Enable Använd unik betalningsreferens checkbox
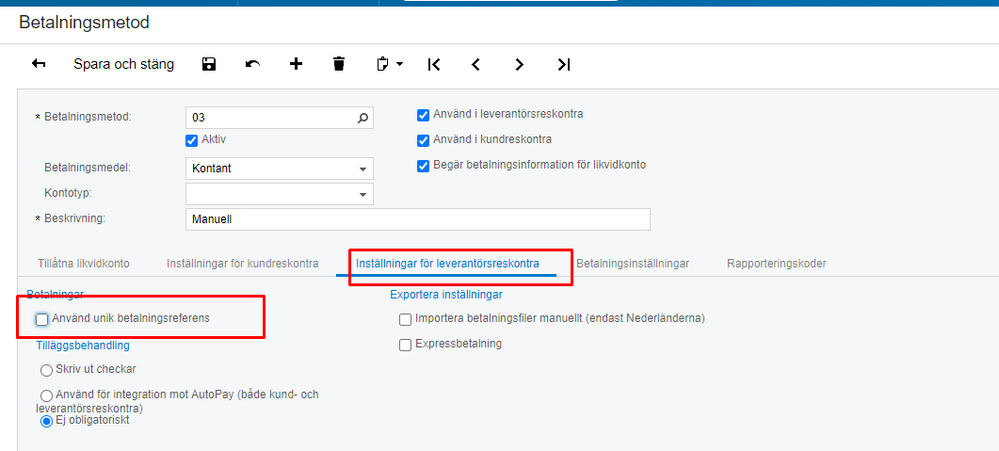This screenshot has height=451, width=999. (x=42, y=319)
